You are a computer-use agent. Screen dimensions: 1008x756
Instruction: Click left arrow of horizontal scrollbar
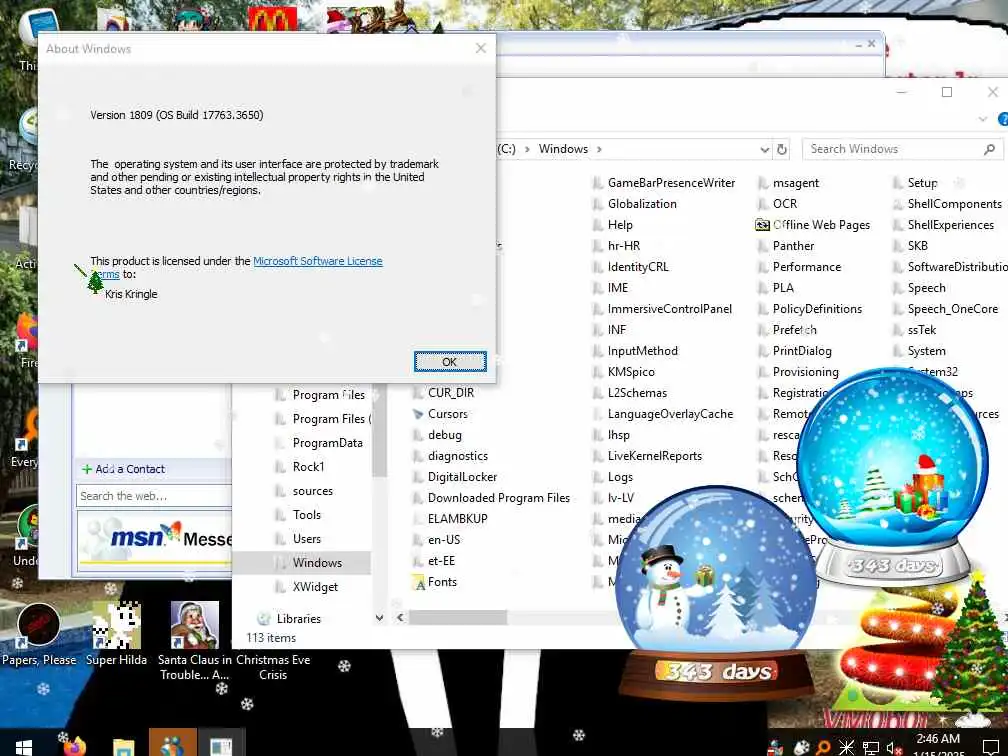click(x=400, y=618)
